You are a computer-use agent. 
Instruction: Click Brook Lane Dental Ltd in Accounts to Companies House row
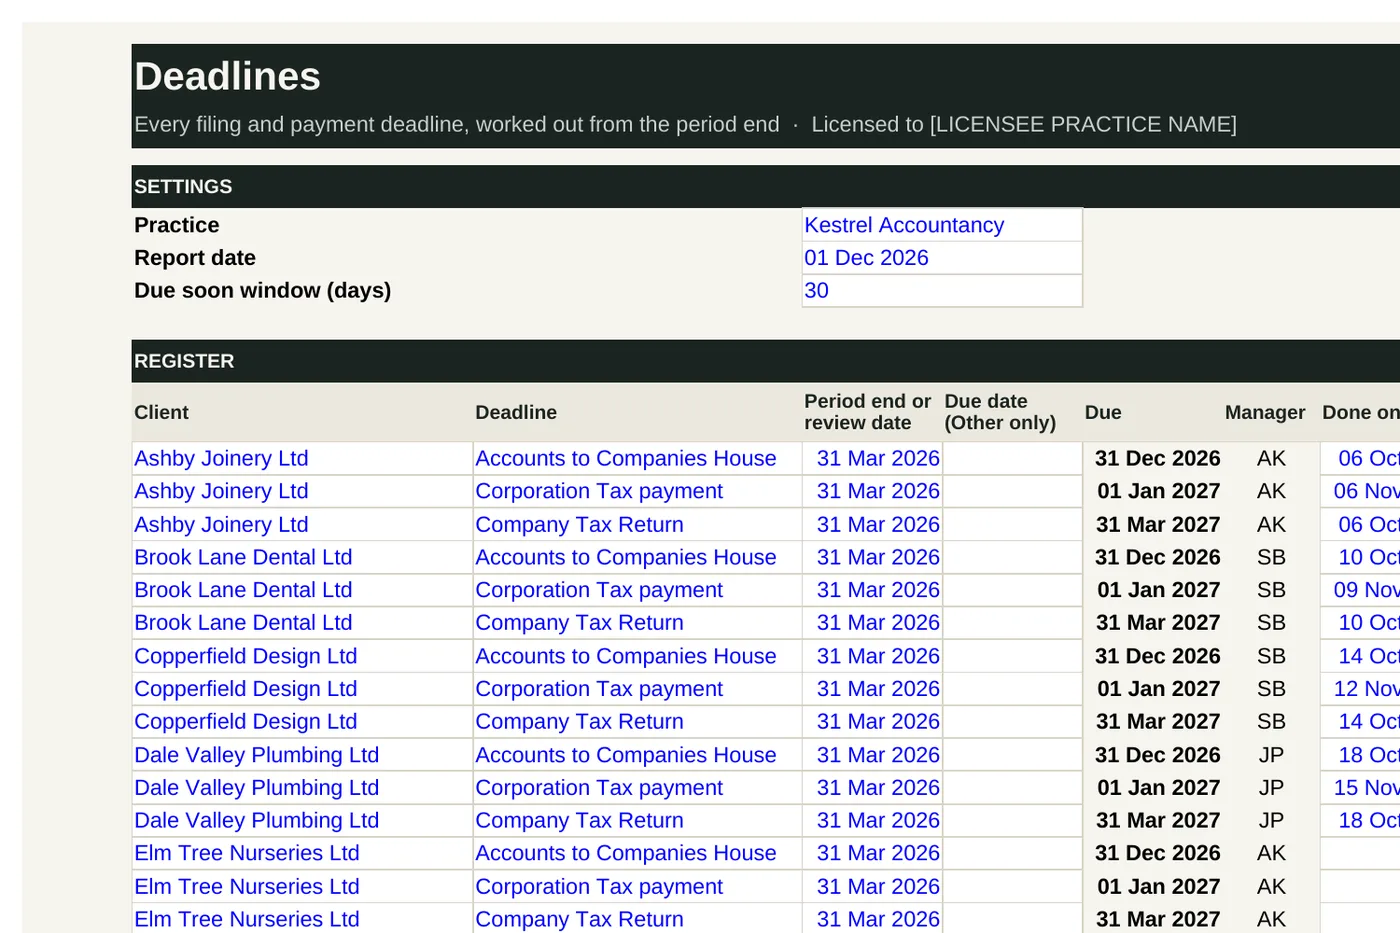click(302, 557)
